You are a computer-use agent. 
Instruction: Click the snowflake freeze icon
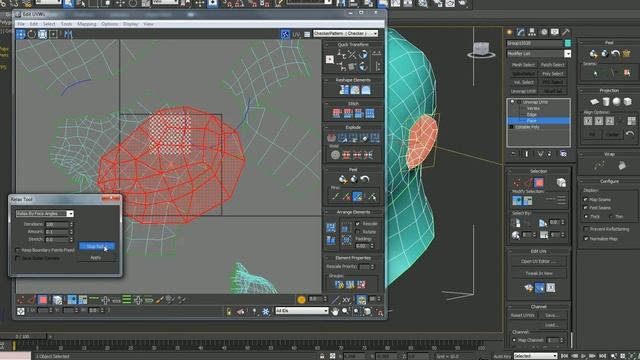(266, 311)
